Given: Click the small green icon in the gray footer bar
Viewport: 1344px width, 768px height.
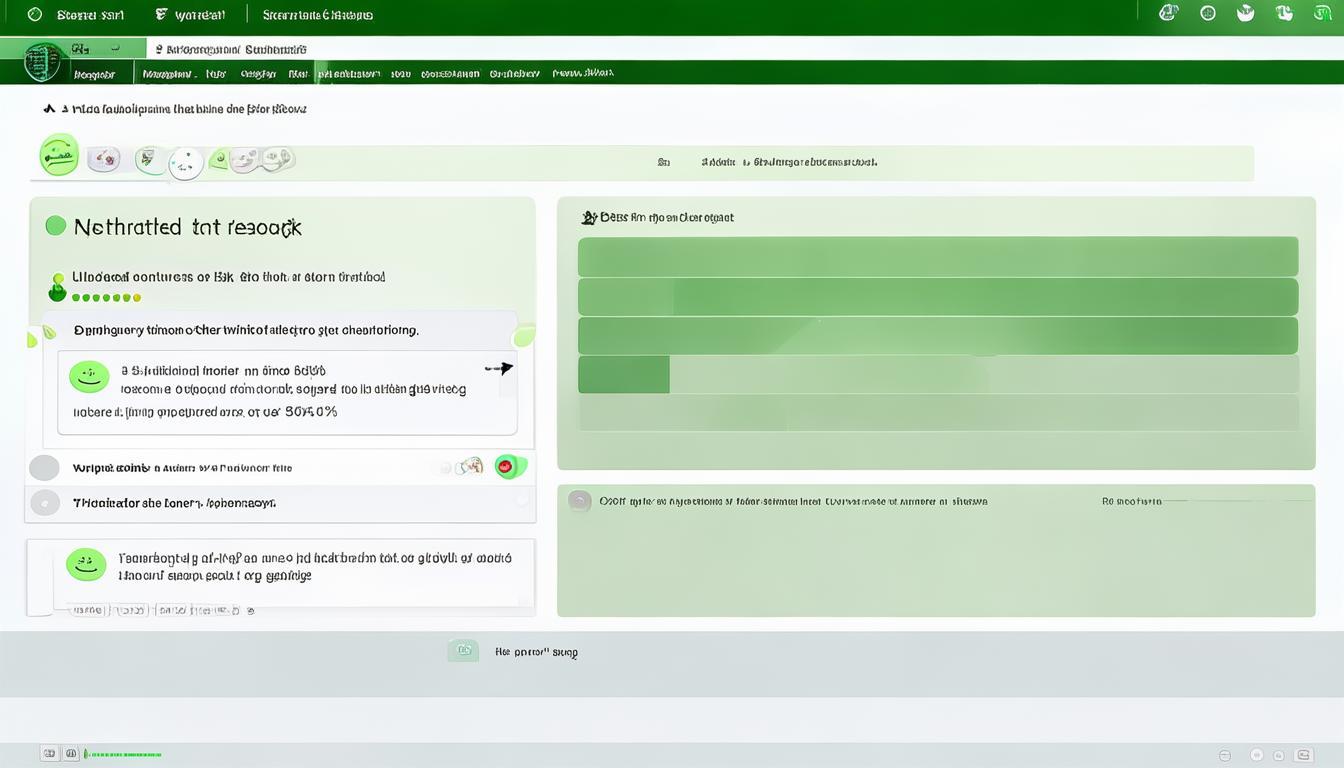Looking at the screenshot, I should pos(462,651).
